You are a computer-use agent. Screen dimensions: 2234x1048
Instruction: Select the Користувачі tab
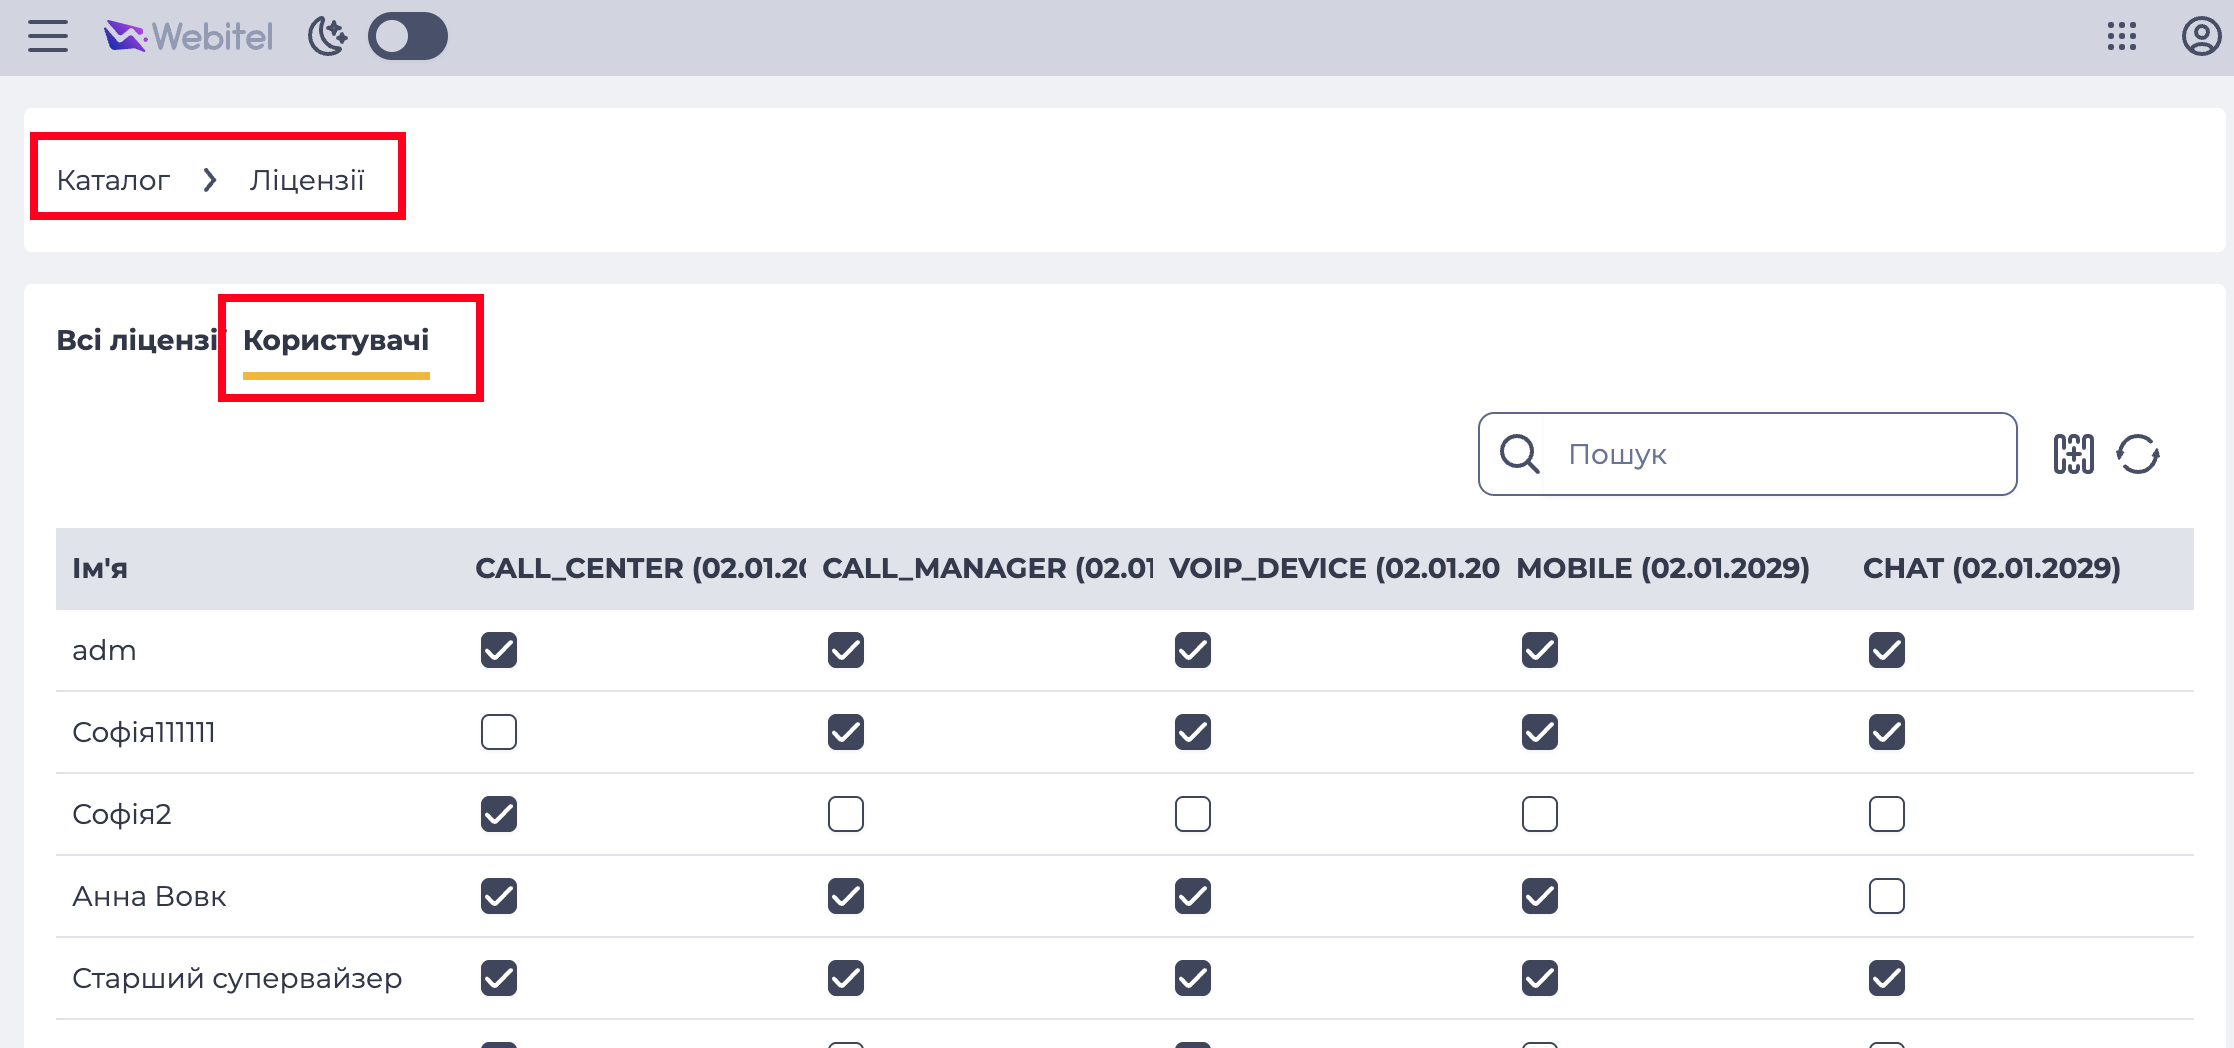[x=336, y=340]
